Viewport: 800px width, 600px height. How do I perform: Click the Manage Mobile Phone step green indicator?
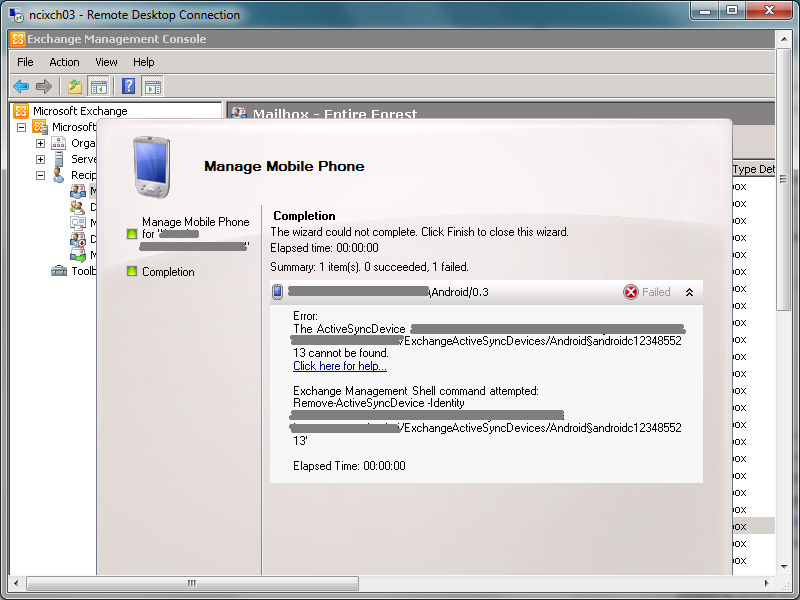point(132,234)
